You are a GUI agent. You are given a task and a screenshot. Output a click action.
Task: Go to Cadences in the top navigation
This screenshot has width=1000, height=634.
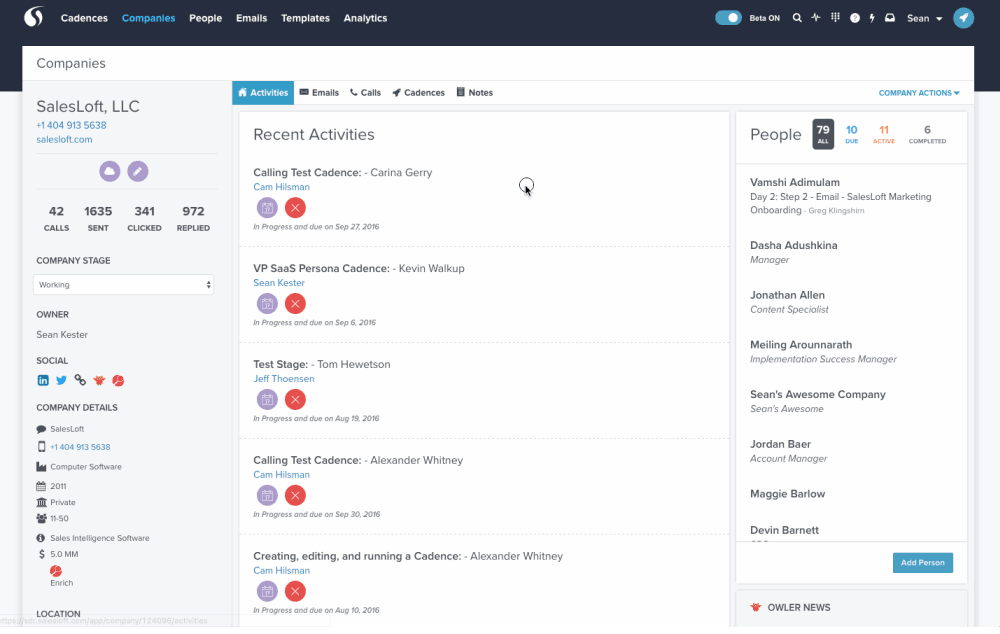point(84,18)
